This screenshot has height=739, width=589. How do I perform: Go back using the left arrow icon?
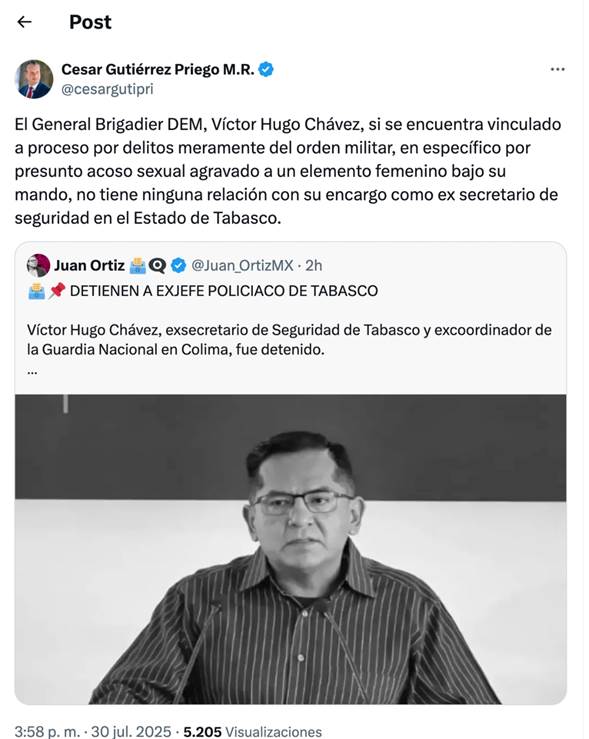click(24, 22)
